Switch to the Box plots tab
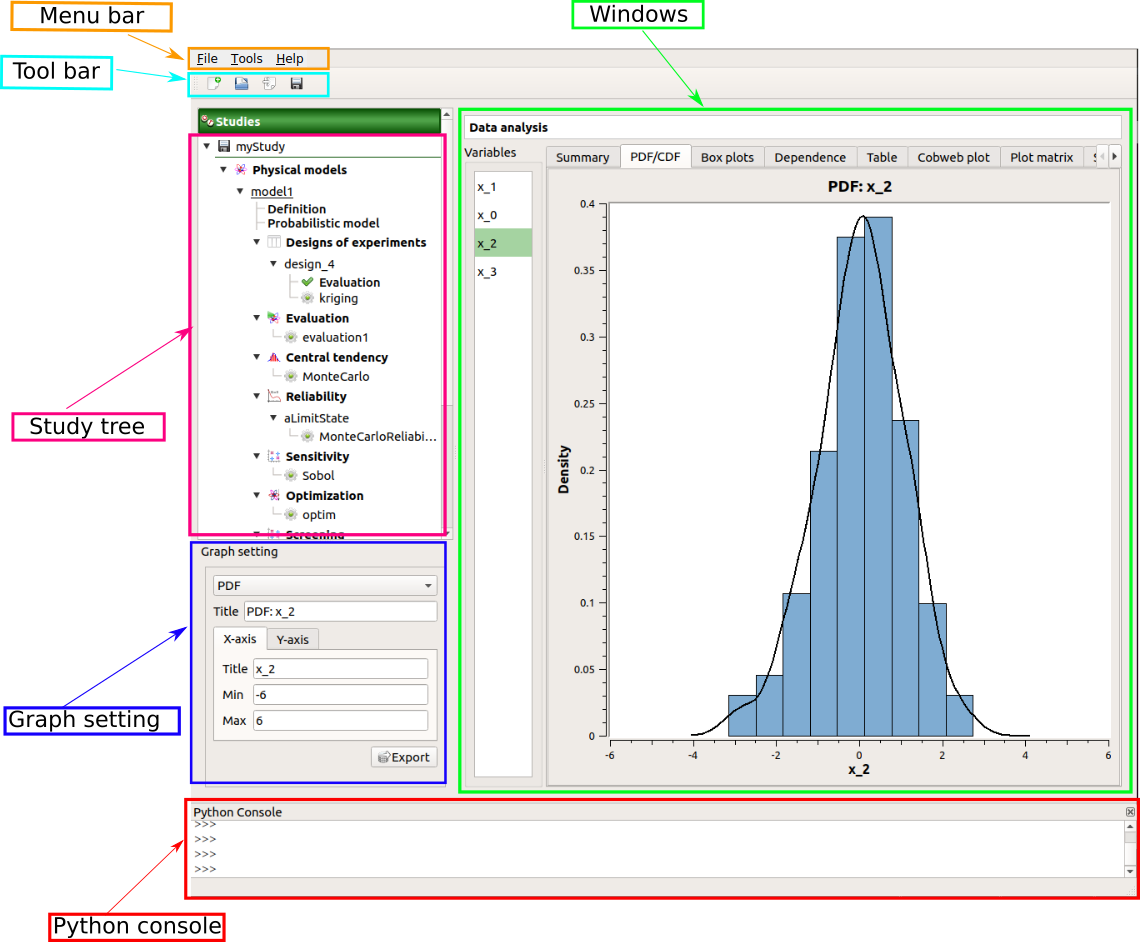 pyautogui.click(x=727, y=157)
